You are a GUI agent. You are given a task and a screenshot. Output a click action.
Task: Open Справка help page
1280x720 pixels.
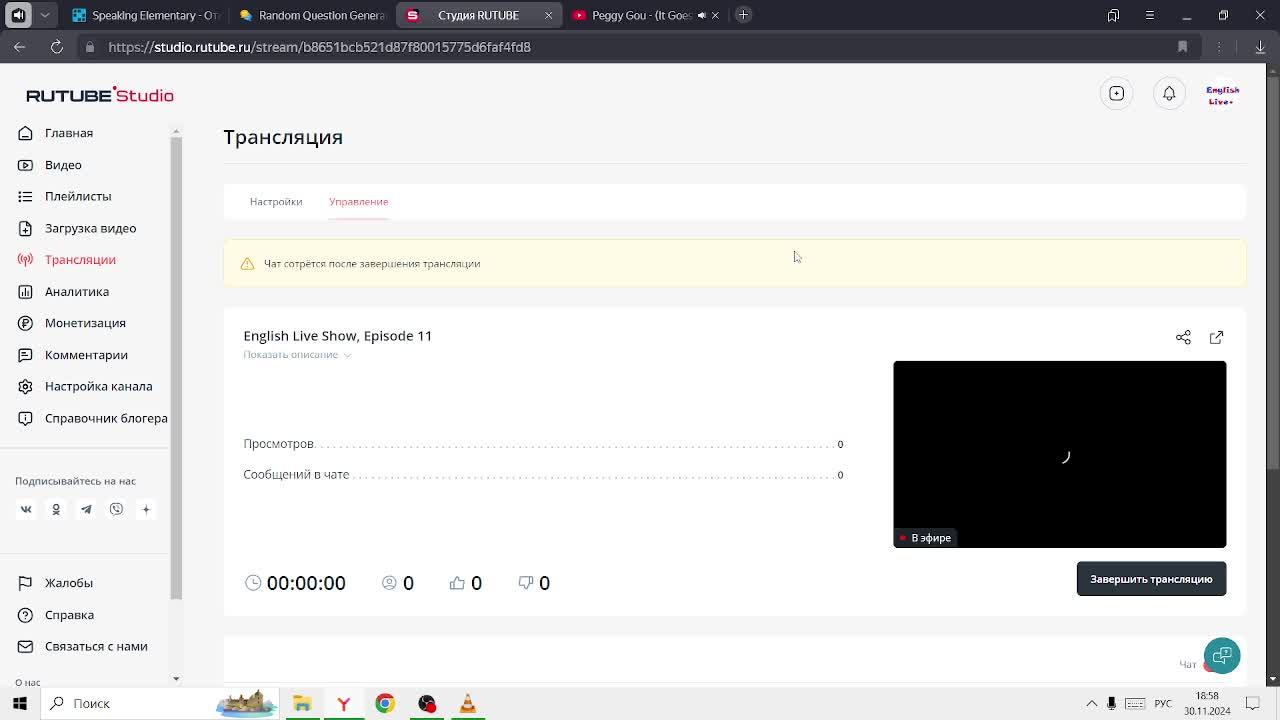(x=69, y=615)
